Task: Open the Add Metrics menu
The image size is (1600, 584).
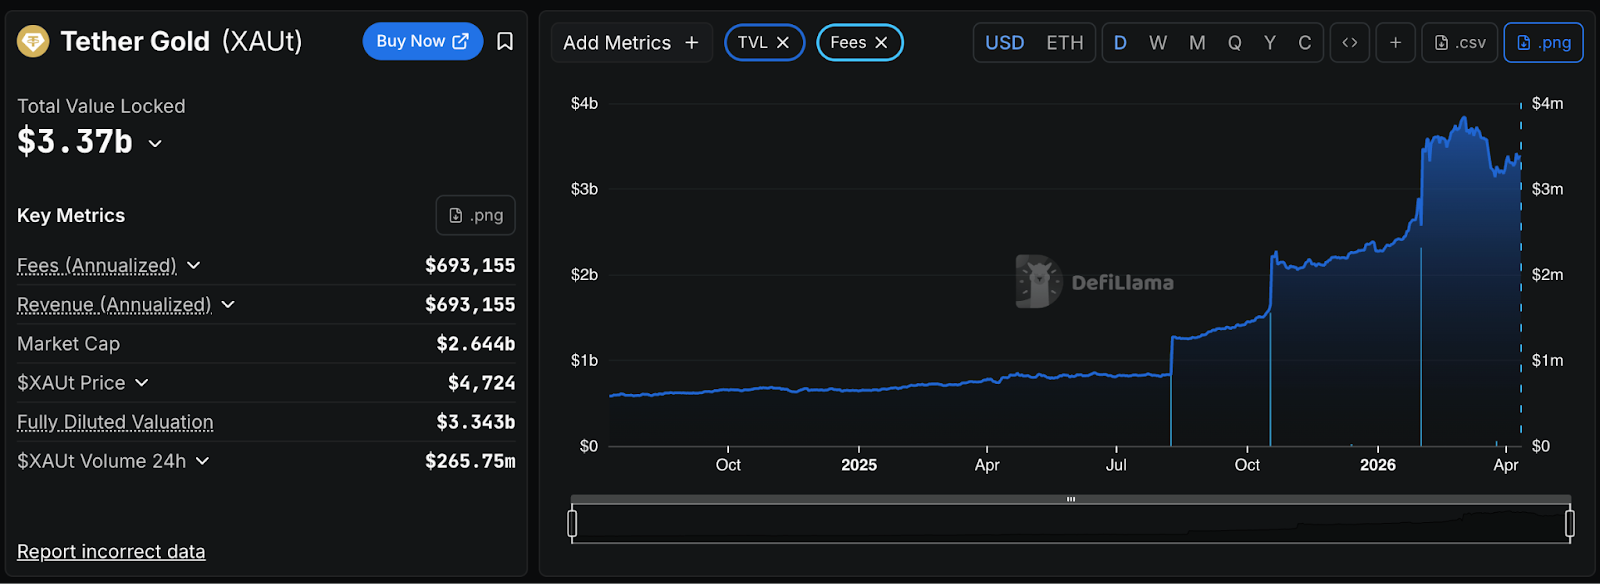Action: 631,42
